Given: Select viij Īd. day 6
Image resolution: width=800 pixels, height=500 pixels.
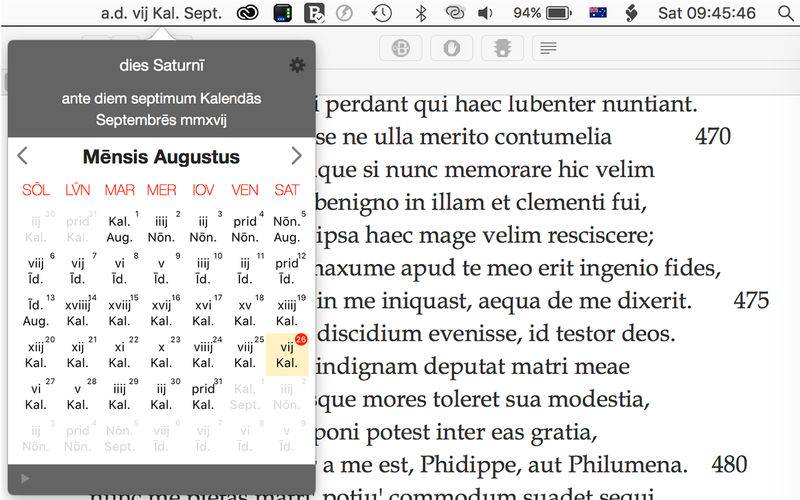Looking at the screenshot, I should pyautogui.click(x=36, y=271).
